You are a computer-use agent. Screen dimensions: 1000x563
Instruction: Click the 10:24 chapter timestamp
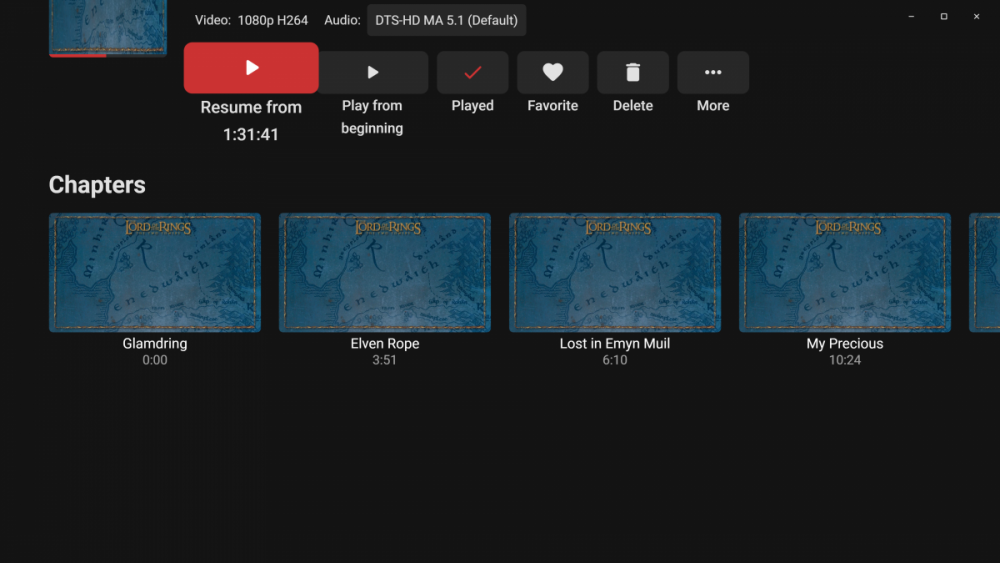click(x=845, y=360)
